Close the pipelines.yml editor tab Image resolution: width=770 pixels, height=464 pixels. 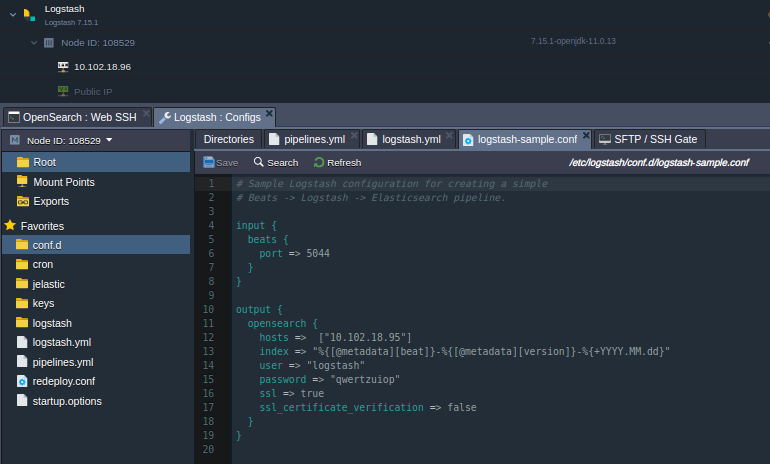pyautogui.click(x=354, y=136)
